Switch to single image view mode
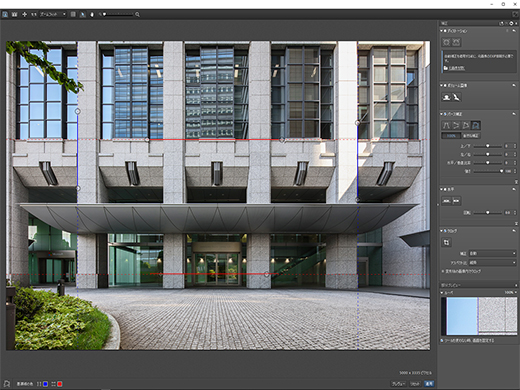Viewport: 520px width, 390px height. (x=5, y=14)
